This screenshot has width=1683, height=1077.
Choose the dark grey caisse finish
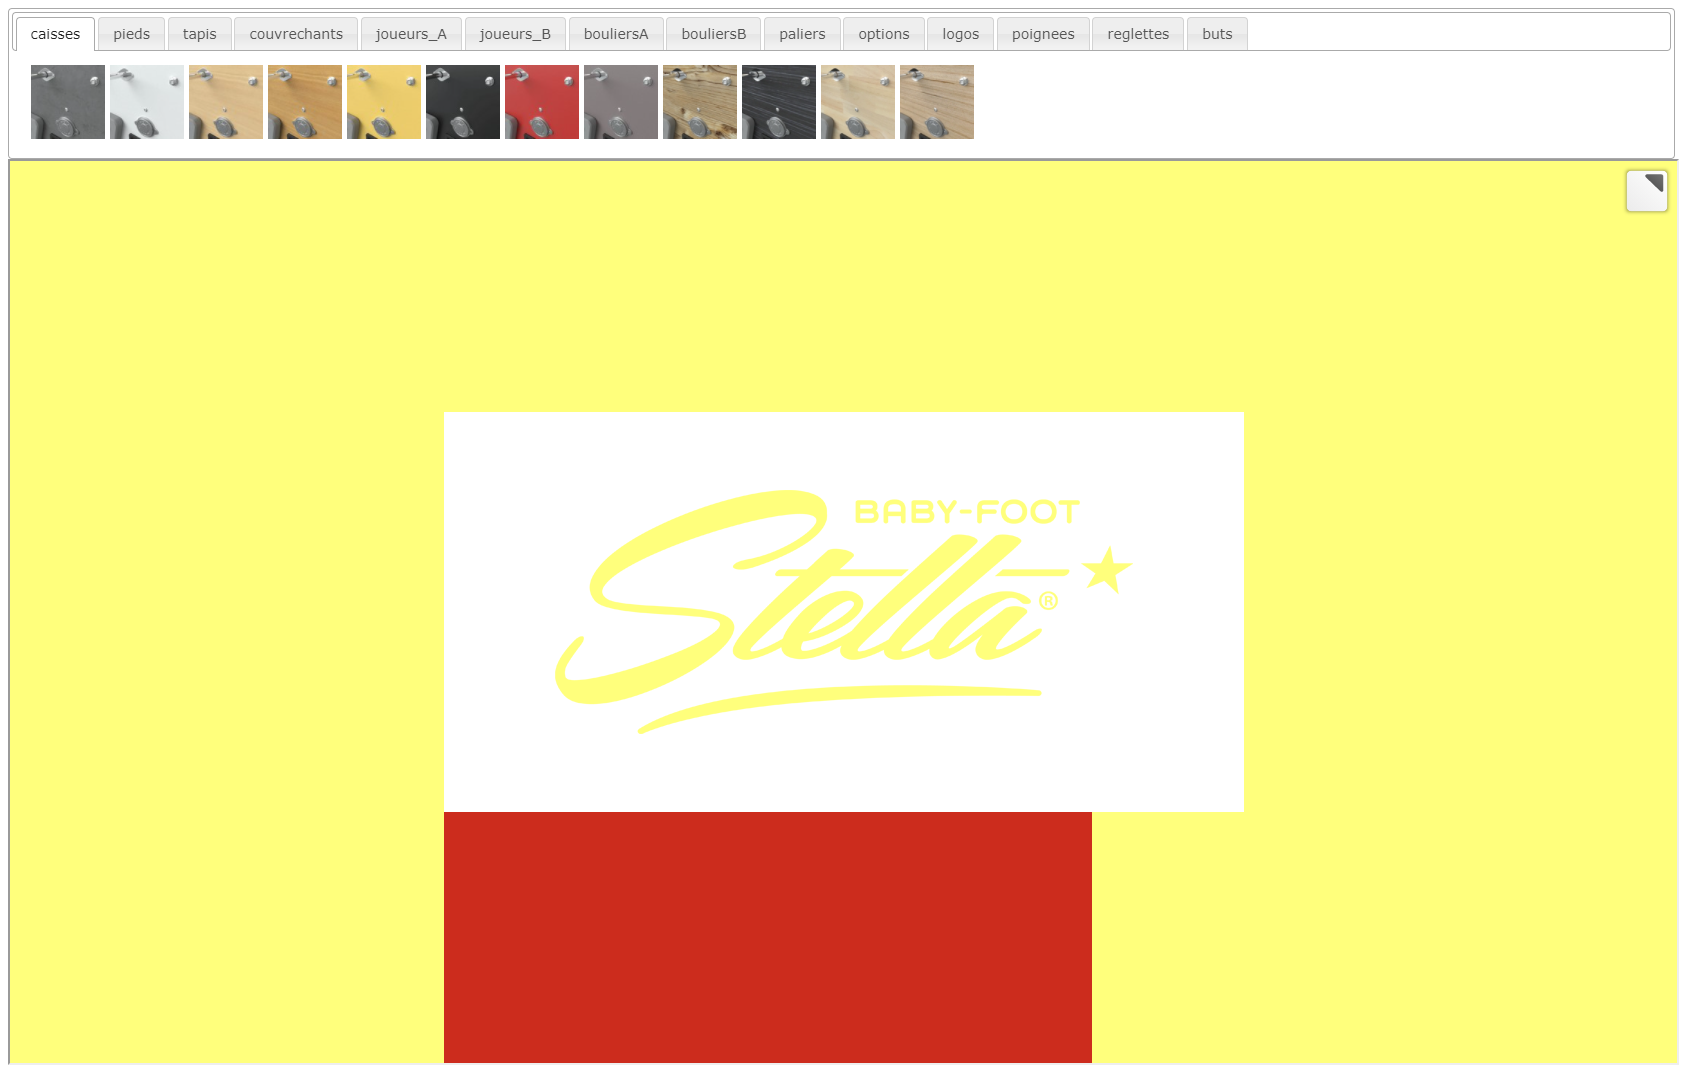pos(68,102)
